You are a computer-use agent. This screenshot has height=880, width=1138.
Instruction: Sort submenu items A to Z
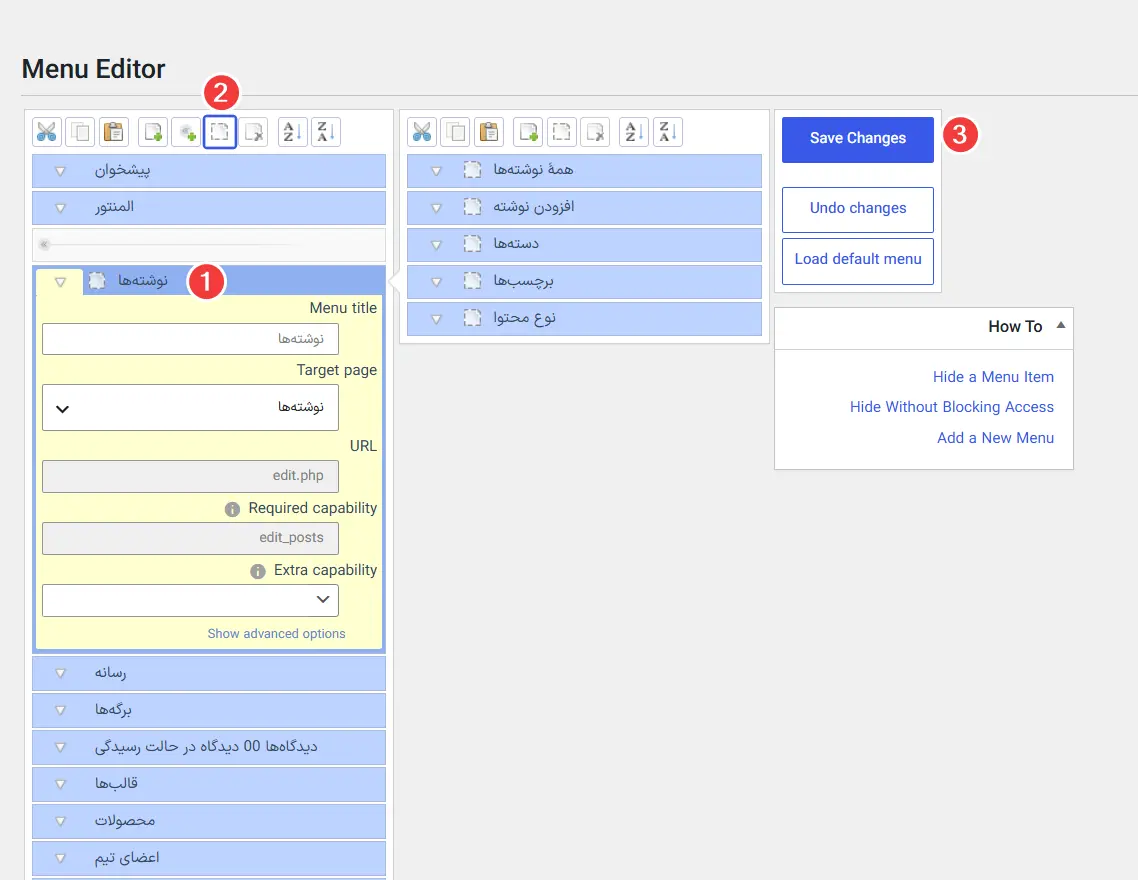pos(634,132)
